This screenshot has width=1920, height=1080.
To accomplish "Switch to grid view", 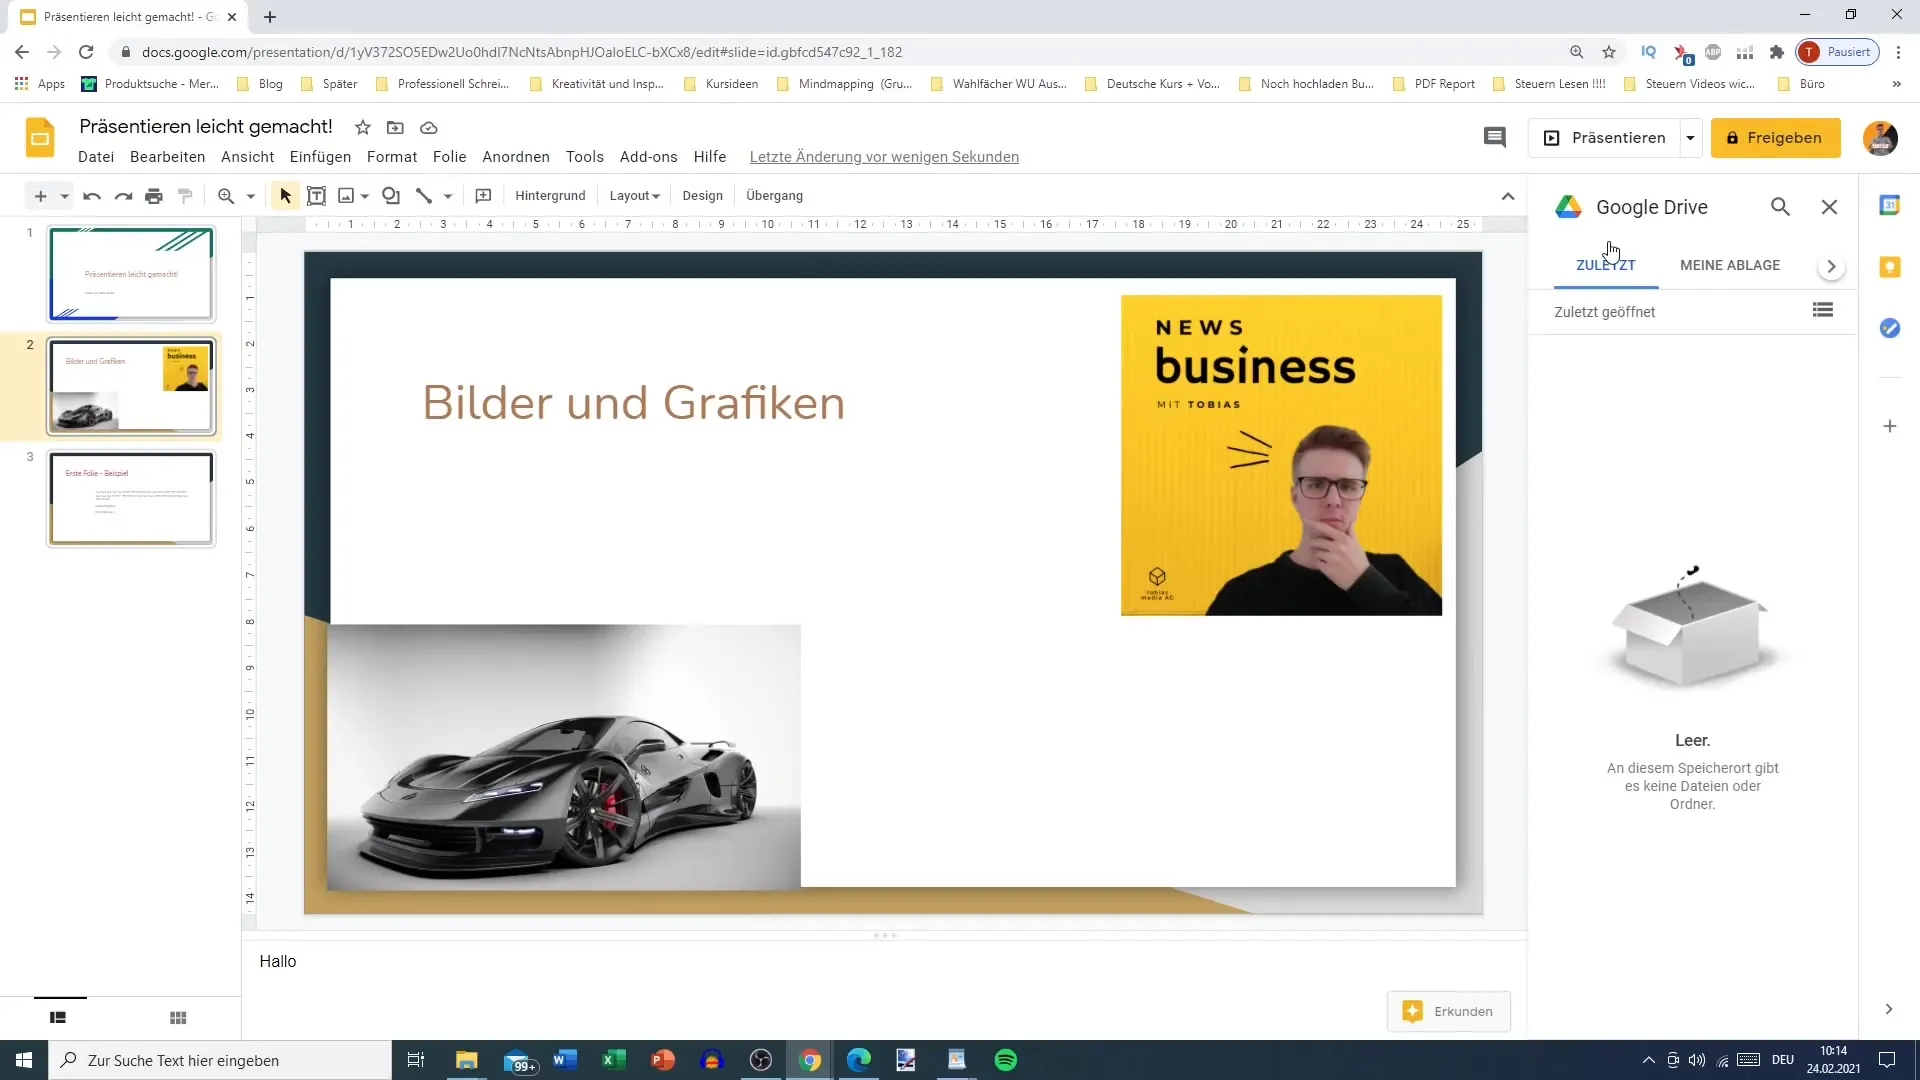I will pos(178,1018).
